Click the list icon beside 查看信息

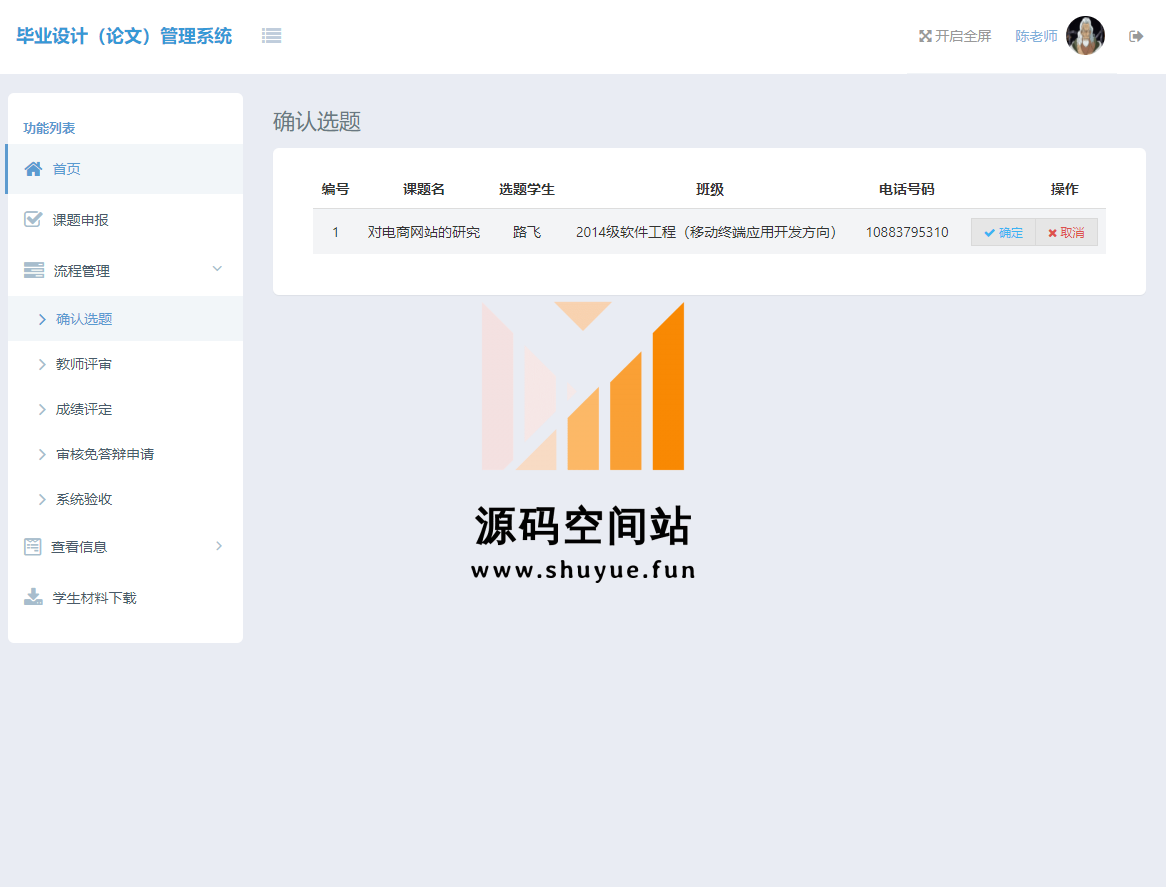click(x=33, y=546)
